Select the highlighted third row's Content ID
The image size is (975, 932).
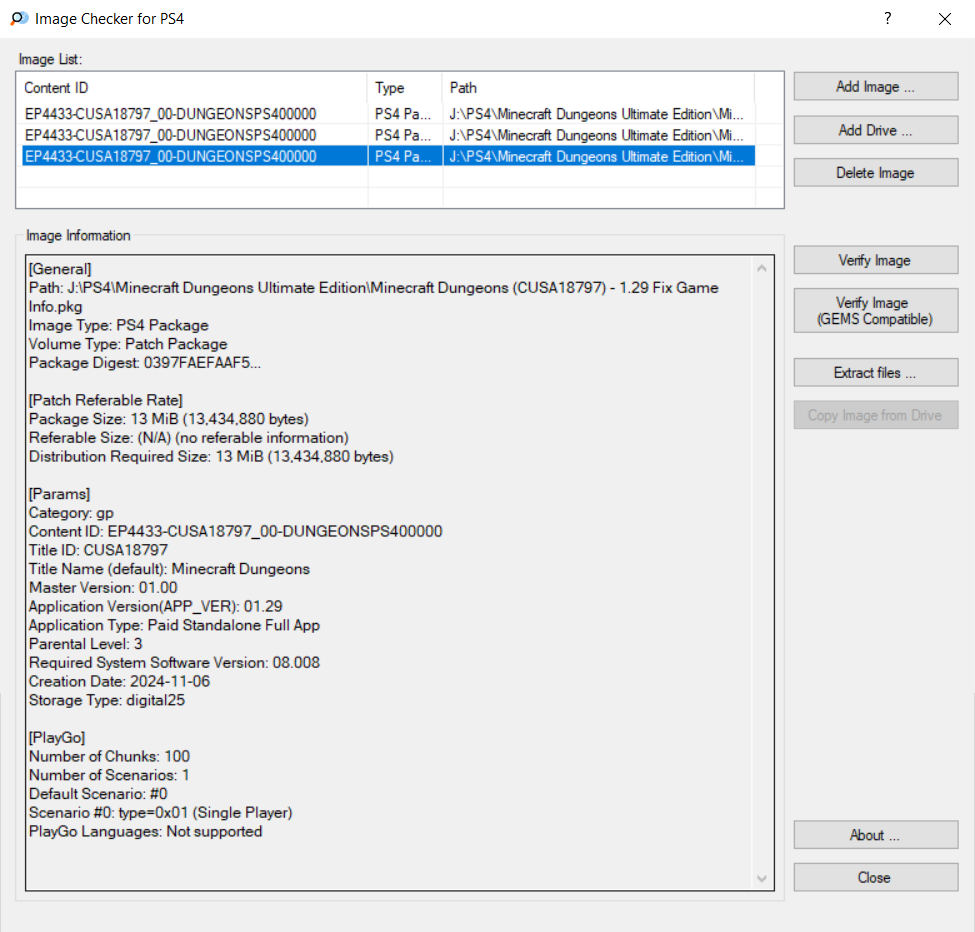[170, 156]
